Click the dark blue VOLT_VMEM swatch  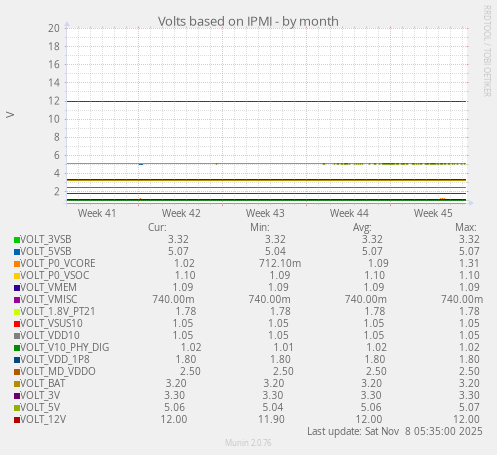pyautogui.click(x=17, y=288)
